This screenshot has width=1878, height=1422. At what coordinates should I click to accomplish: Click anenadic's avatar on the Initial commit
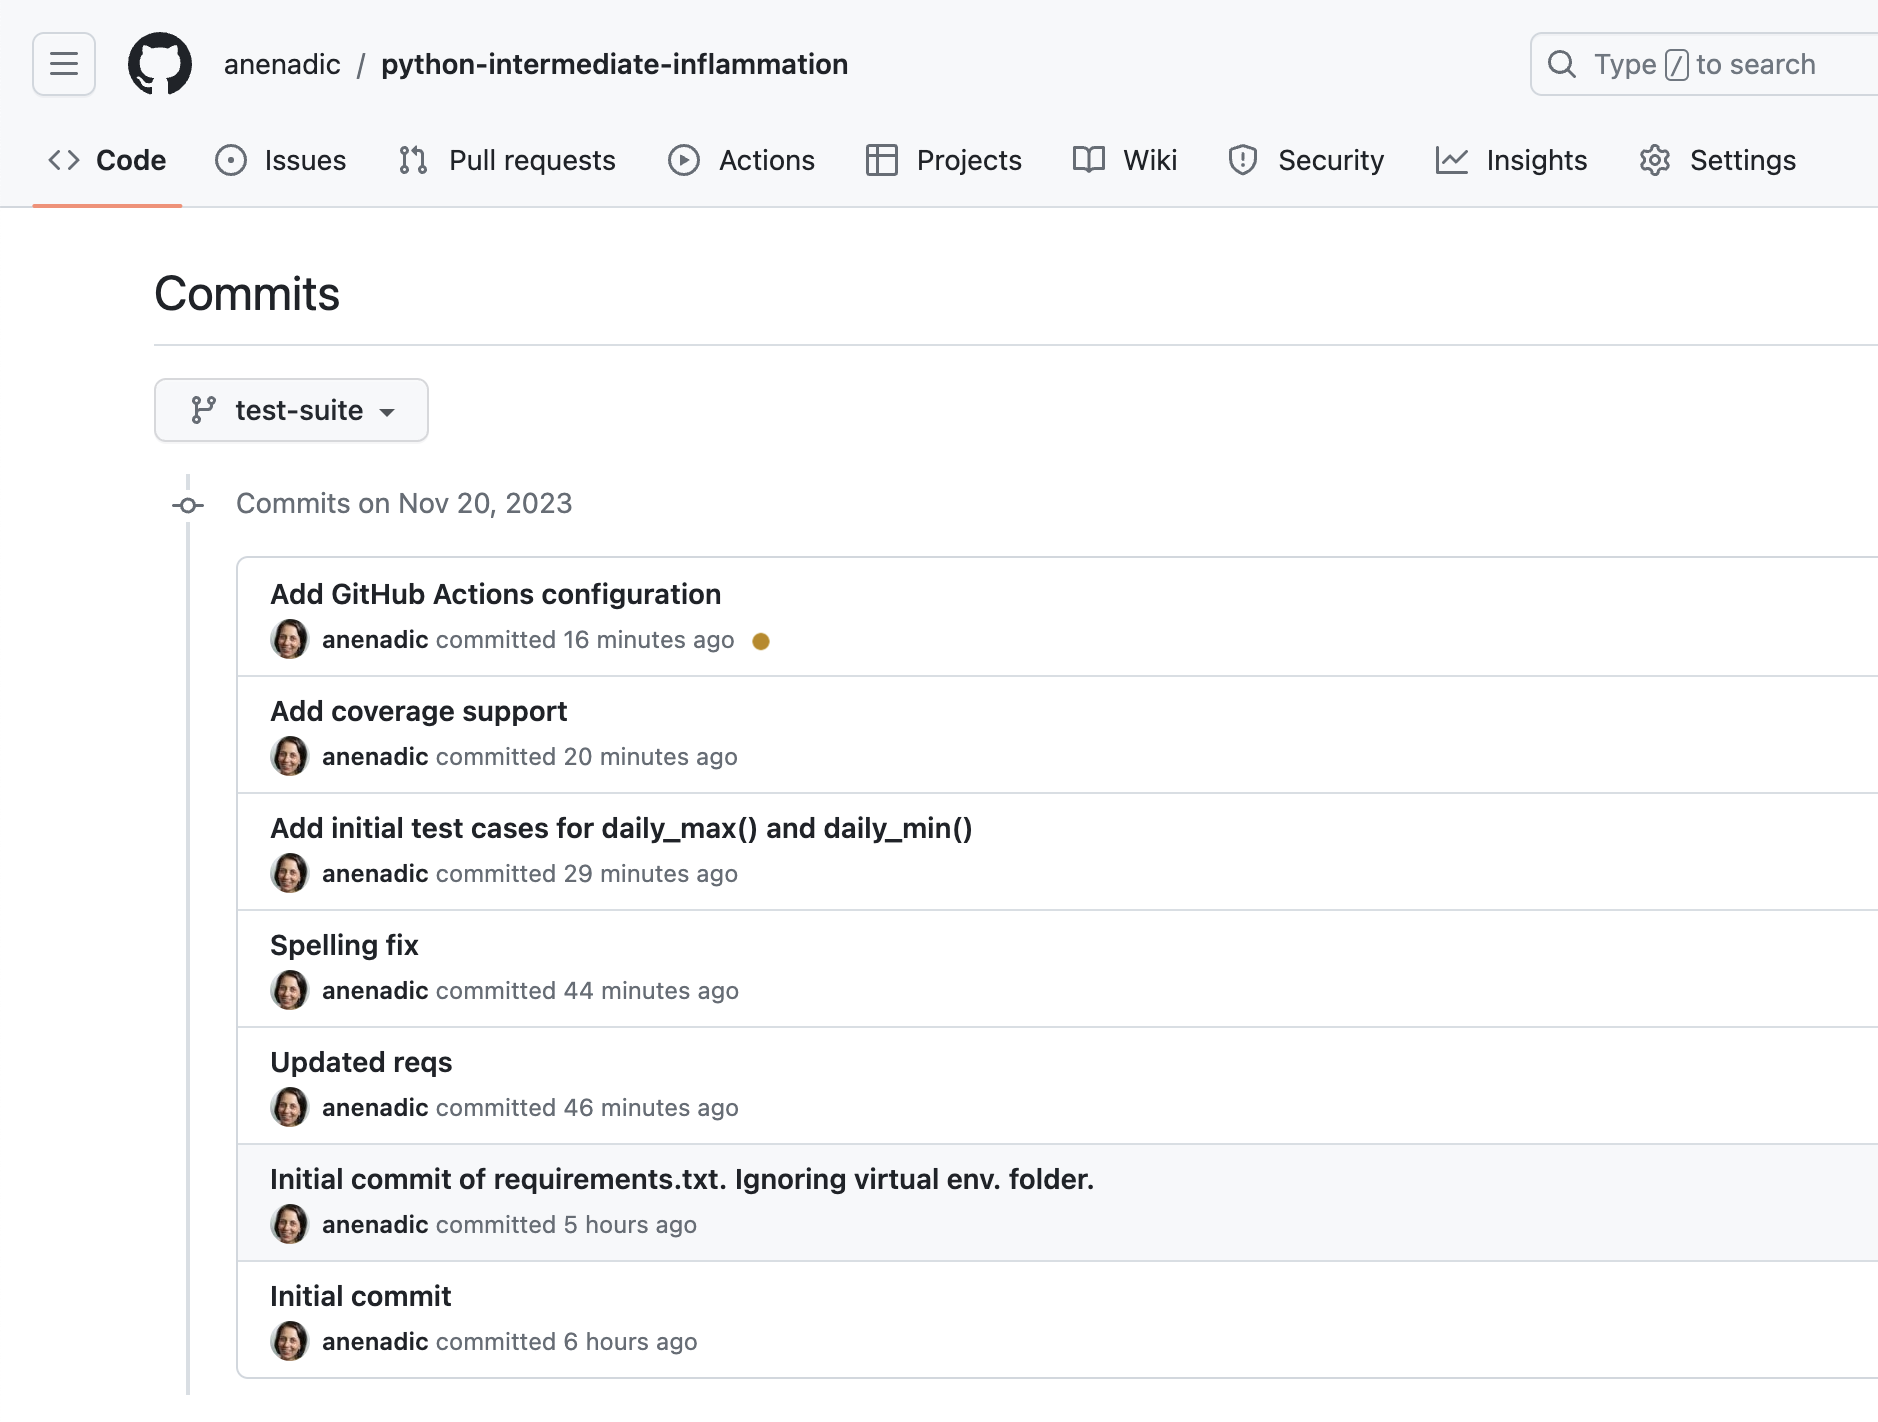pyautogui.click(x=290, y=1341)
